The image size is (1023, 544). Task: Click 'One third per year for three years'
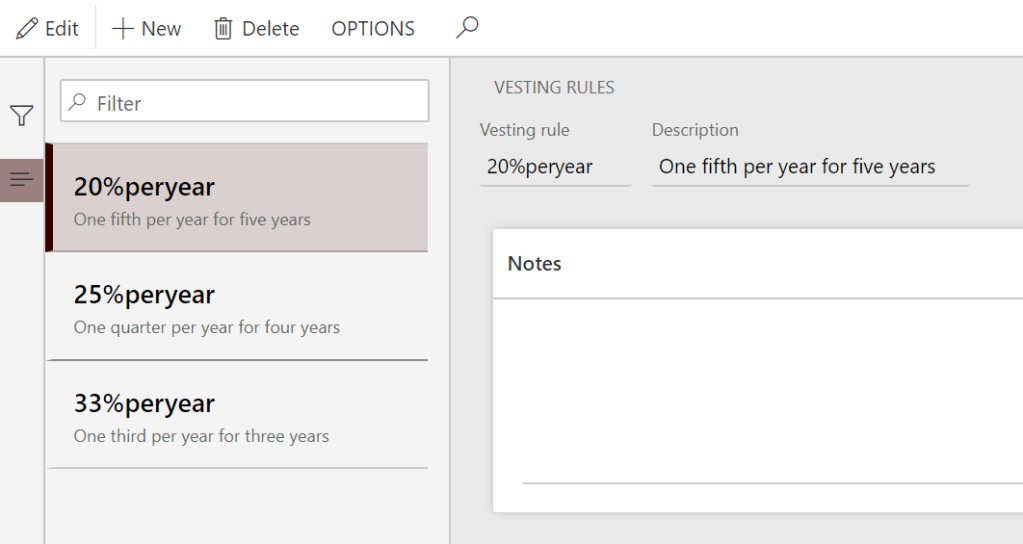tap(202, 436)
